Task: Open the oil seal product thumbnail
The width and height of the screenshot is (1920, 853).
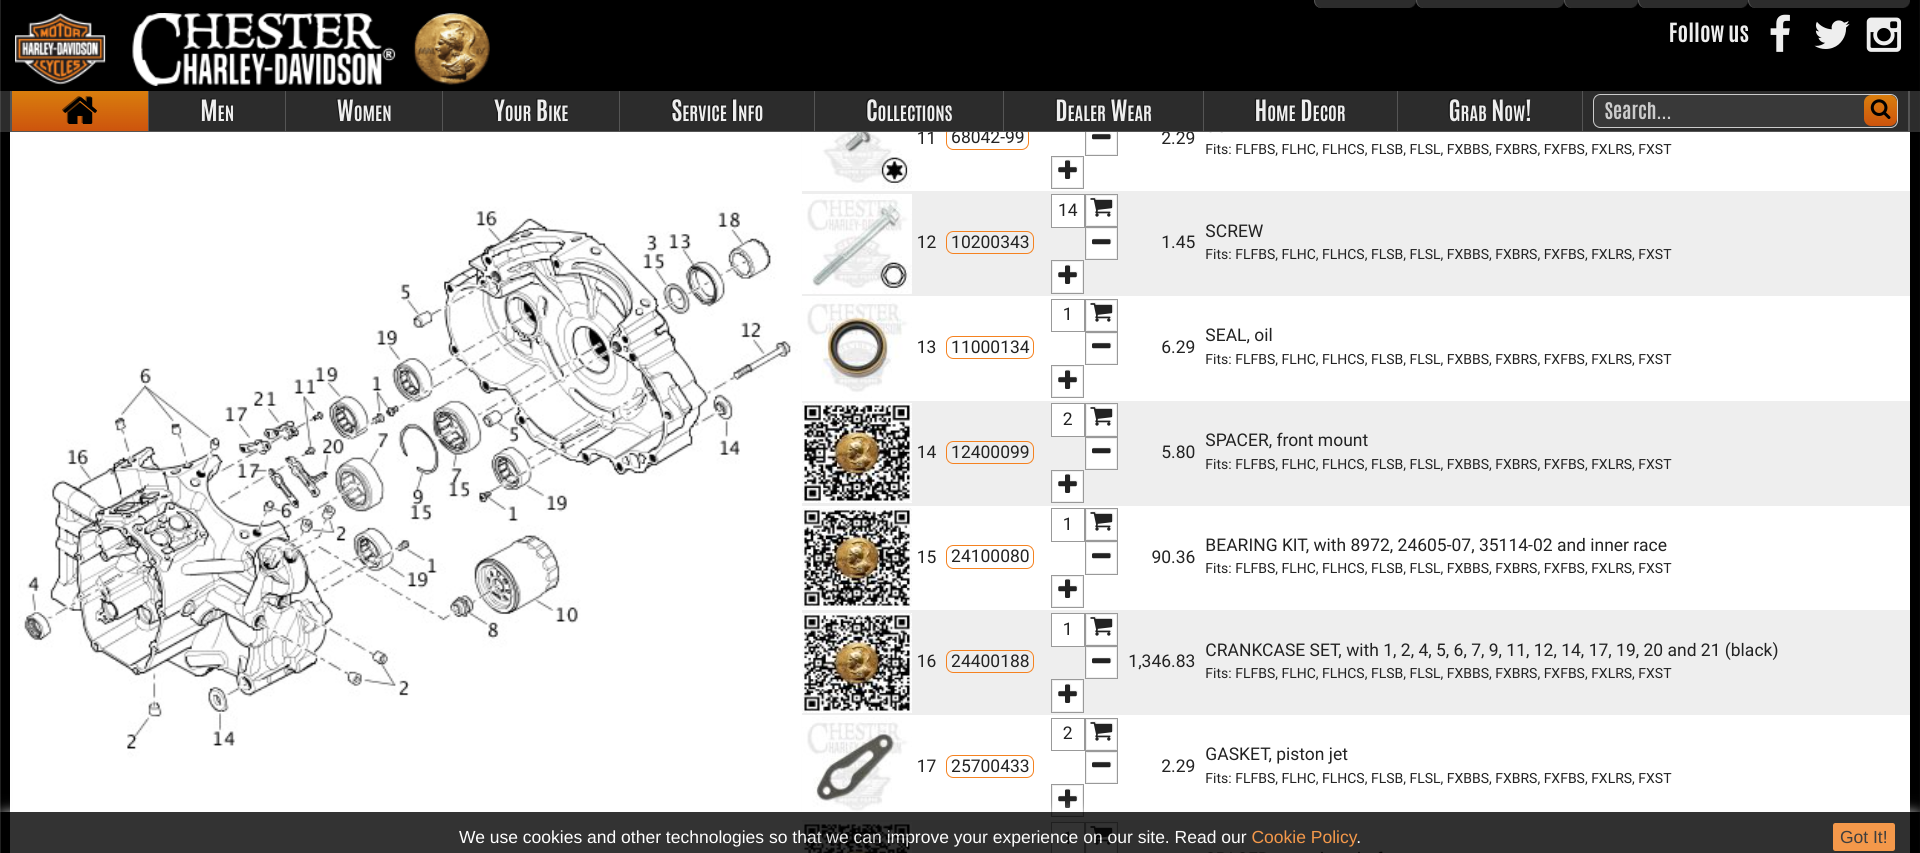Action: click(x=856, y=348)
